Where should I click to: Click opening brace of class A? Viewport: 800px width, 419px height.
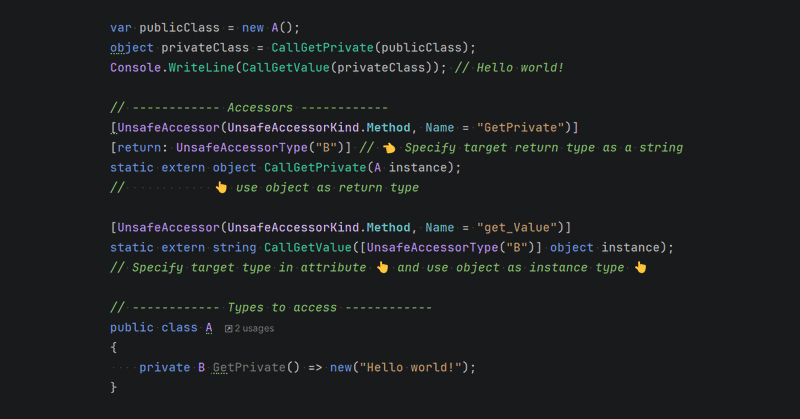pos(113,348)
